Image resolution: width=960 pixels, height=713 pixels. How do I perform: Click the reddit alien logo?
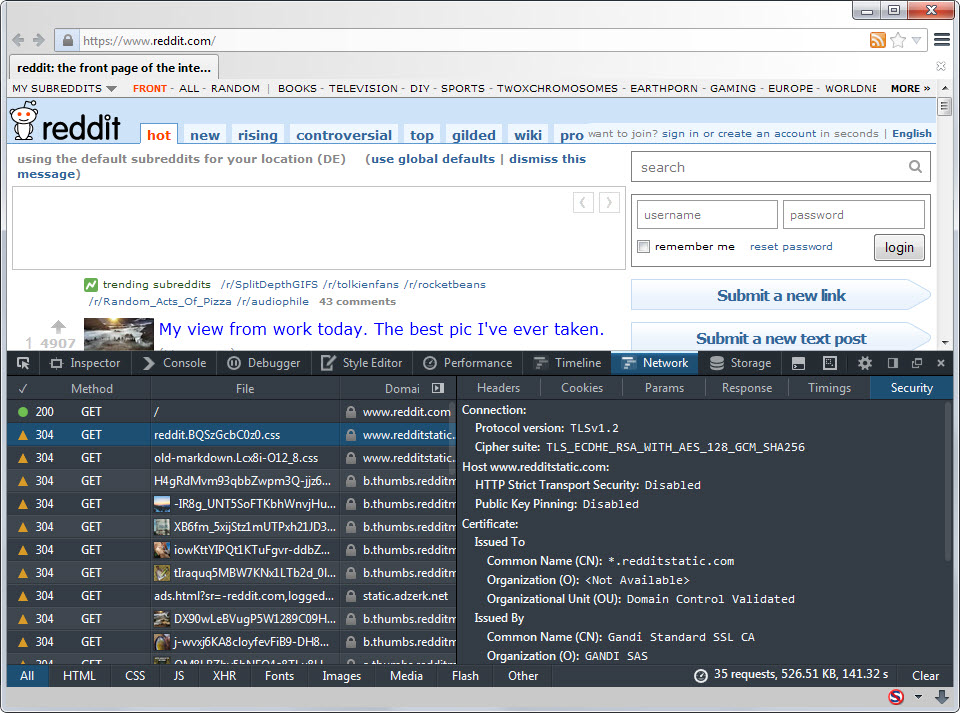coord(25,121)
